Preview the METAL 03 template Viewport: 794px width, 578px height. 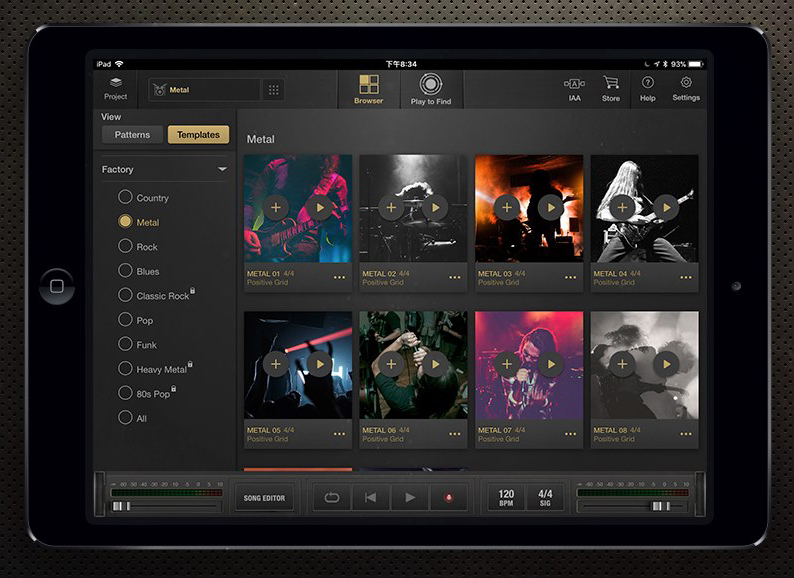coord(551,208)
